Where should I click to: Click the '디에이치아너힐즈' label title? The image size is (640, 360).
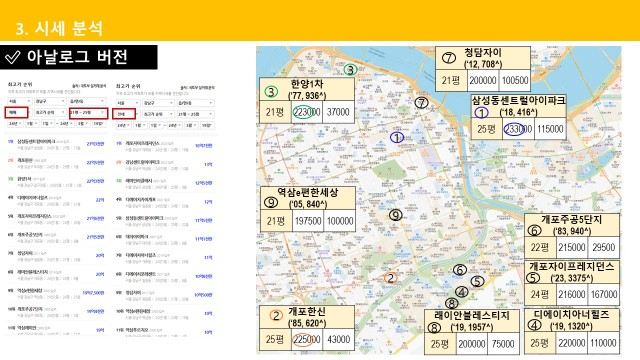point(571,314)
